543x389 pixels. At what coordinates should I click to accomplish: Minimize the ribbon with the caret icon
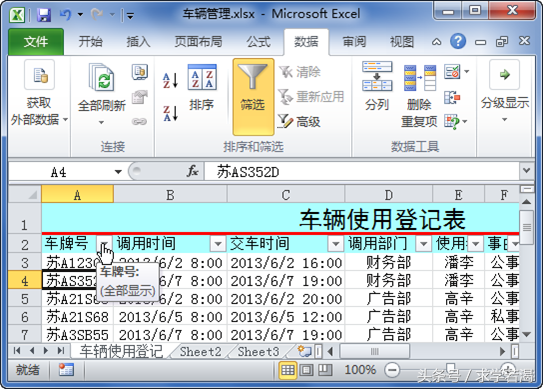436,42
